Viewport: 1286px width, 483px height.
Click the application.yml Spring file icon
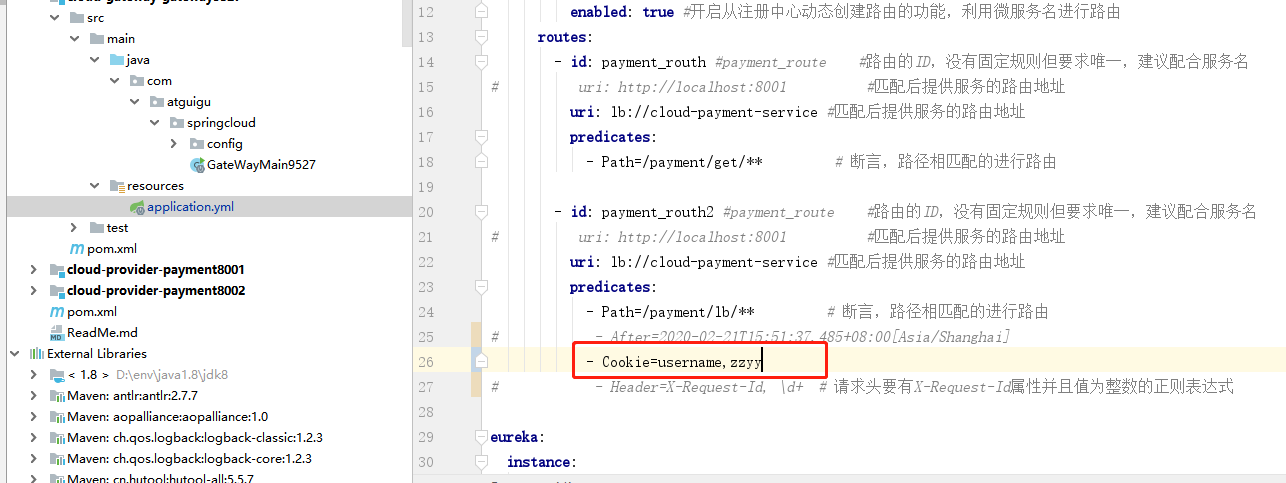pos(137,207)
